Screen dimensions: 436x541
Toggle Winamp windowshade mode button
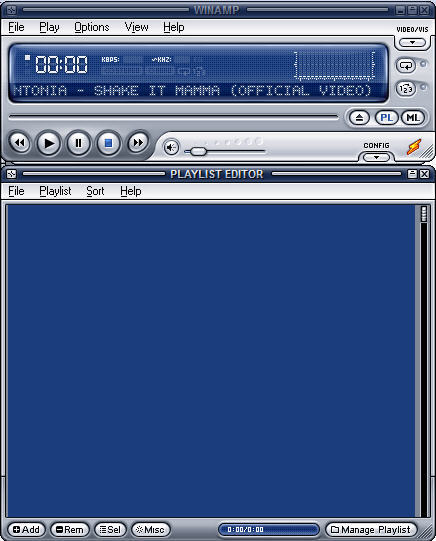coord(412,10)
